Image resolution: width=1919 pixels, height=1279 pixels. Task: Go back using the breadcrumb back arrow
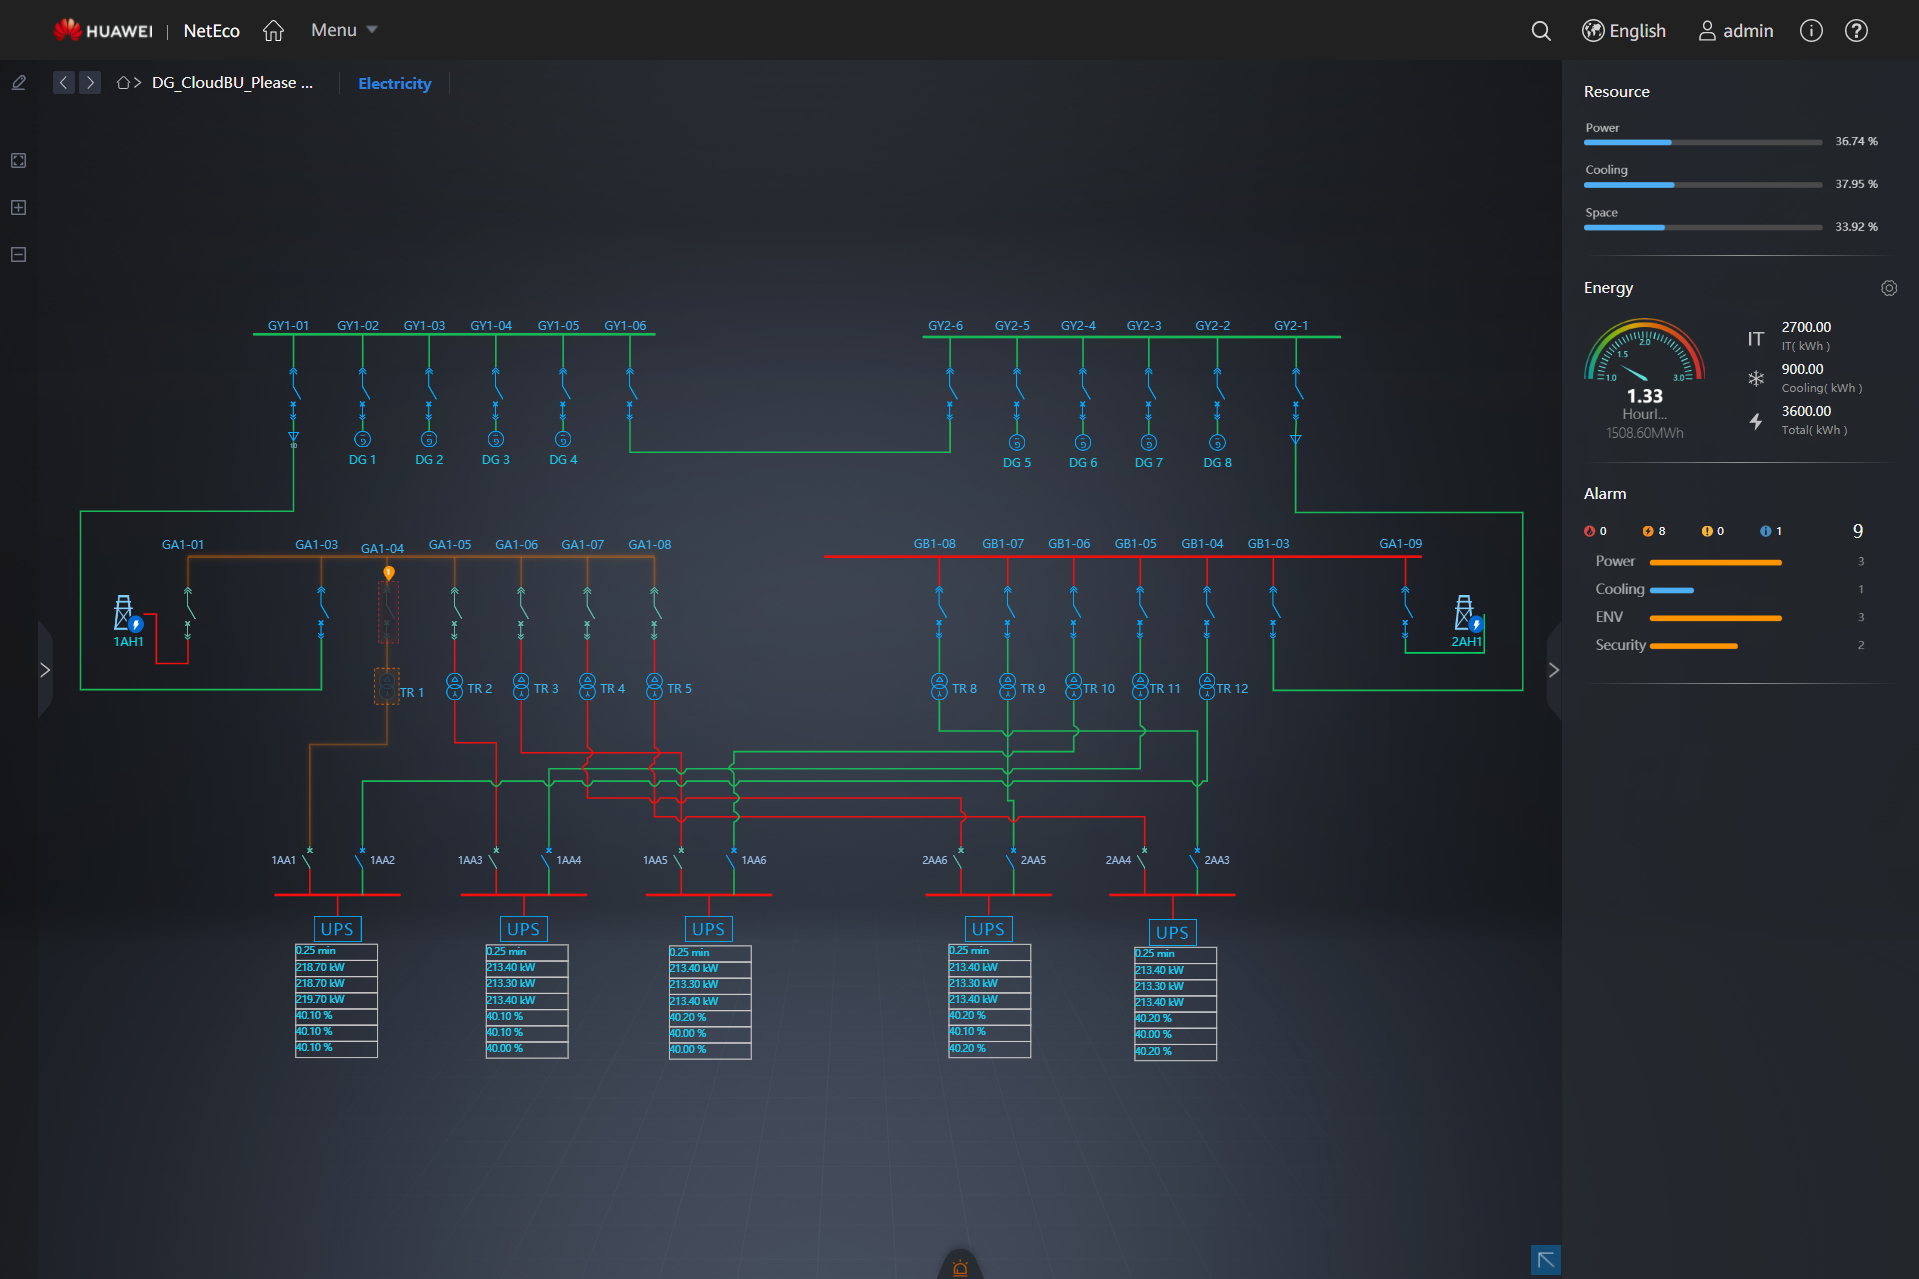coord(63,82)
